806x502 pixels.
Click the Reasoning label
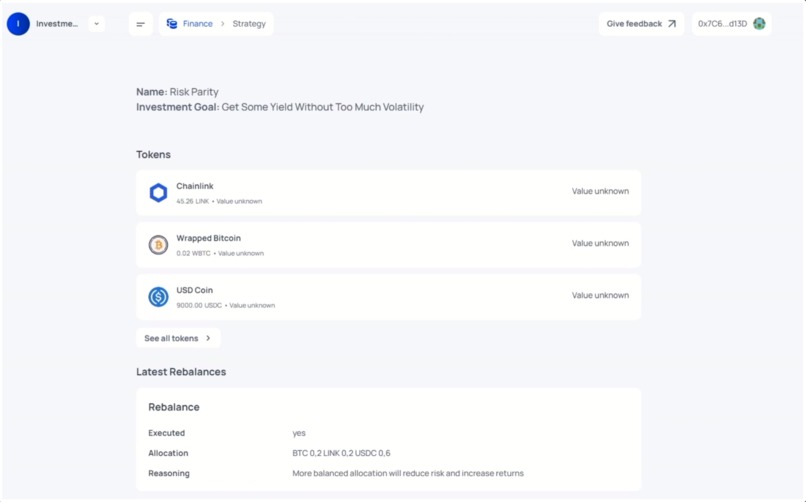169,473
